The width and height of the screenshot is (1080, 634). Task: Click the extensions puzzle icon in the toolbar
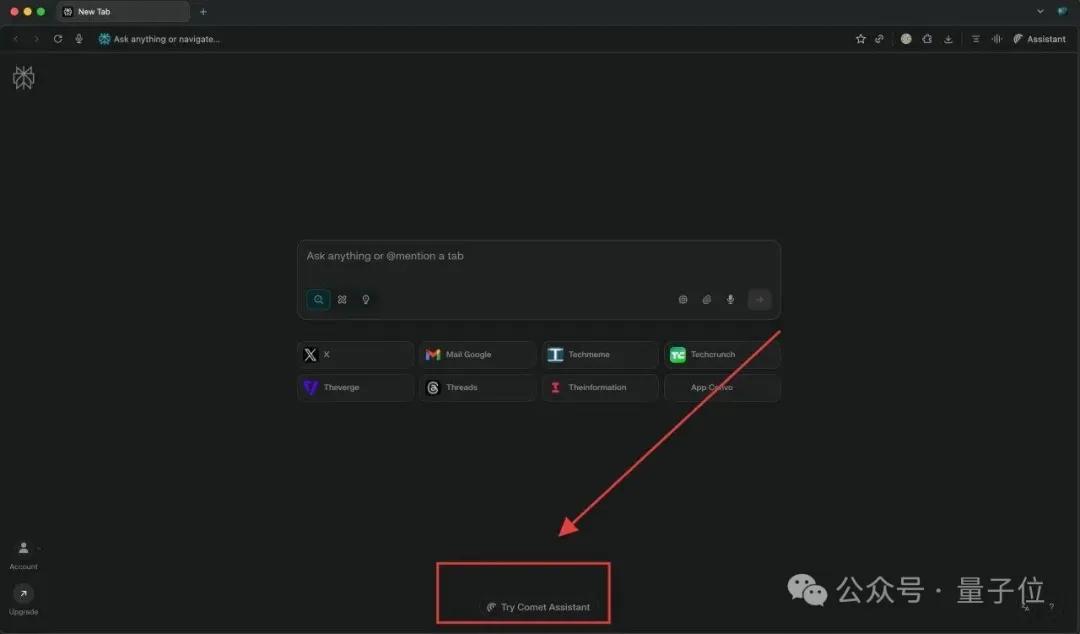pos(927,39)
